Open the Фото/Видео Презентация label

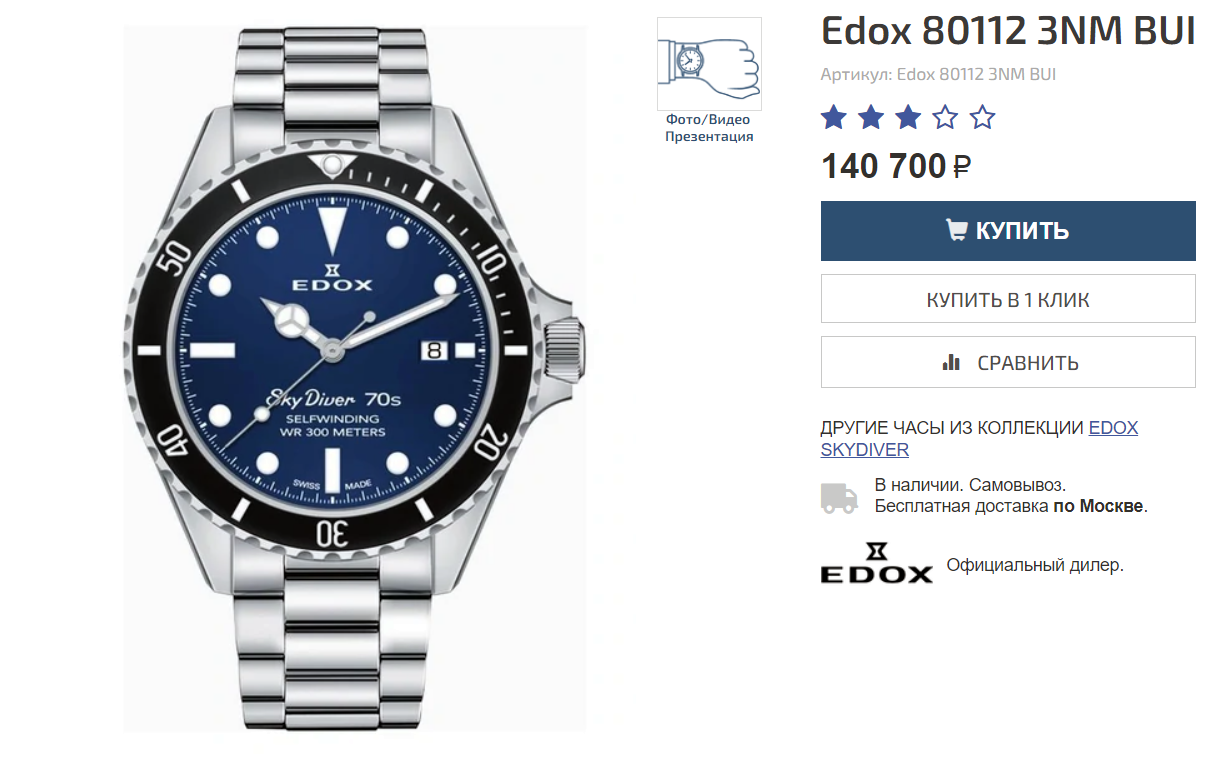(709, 128)
